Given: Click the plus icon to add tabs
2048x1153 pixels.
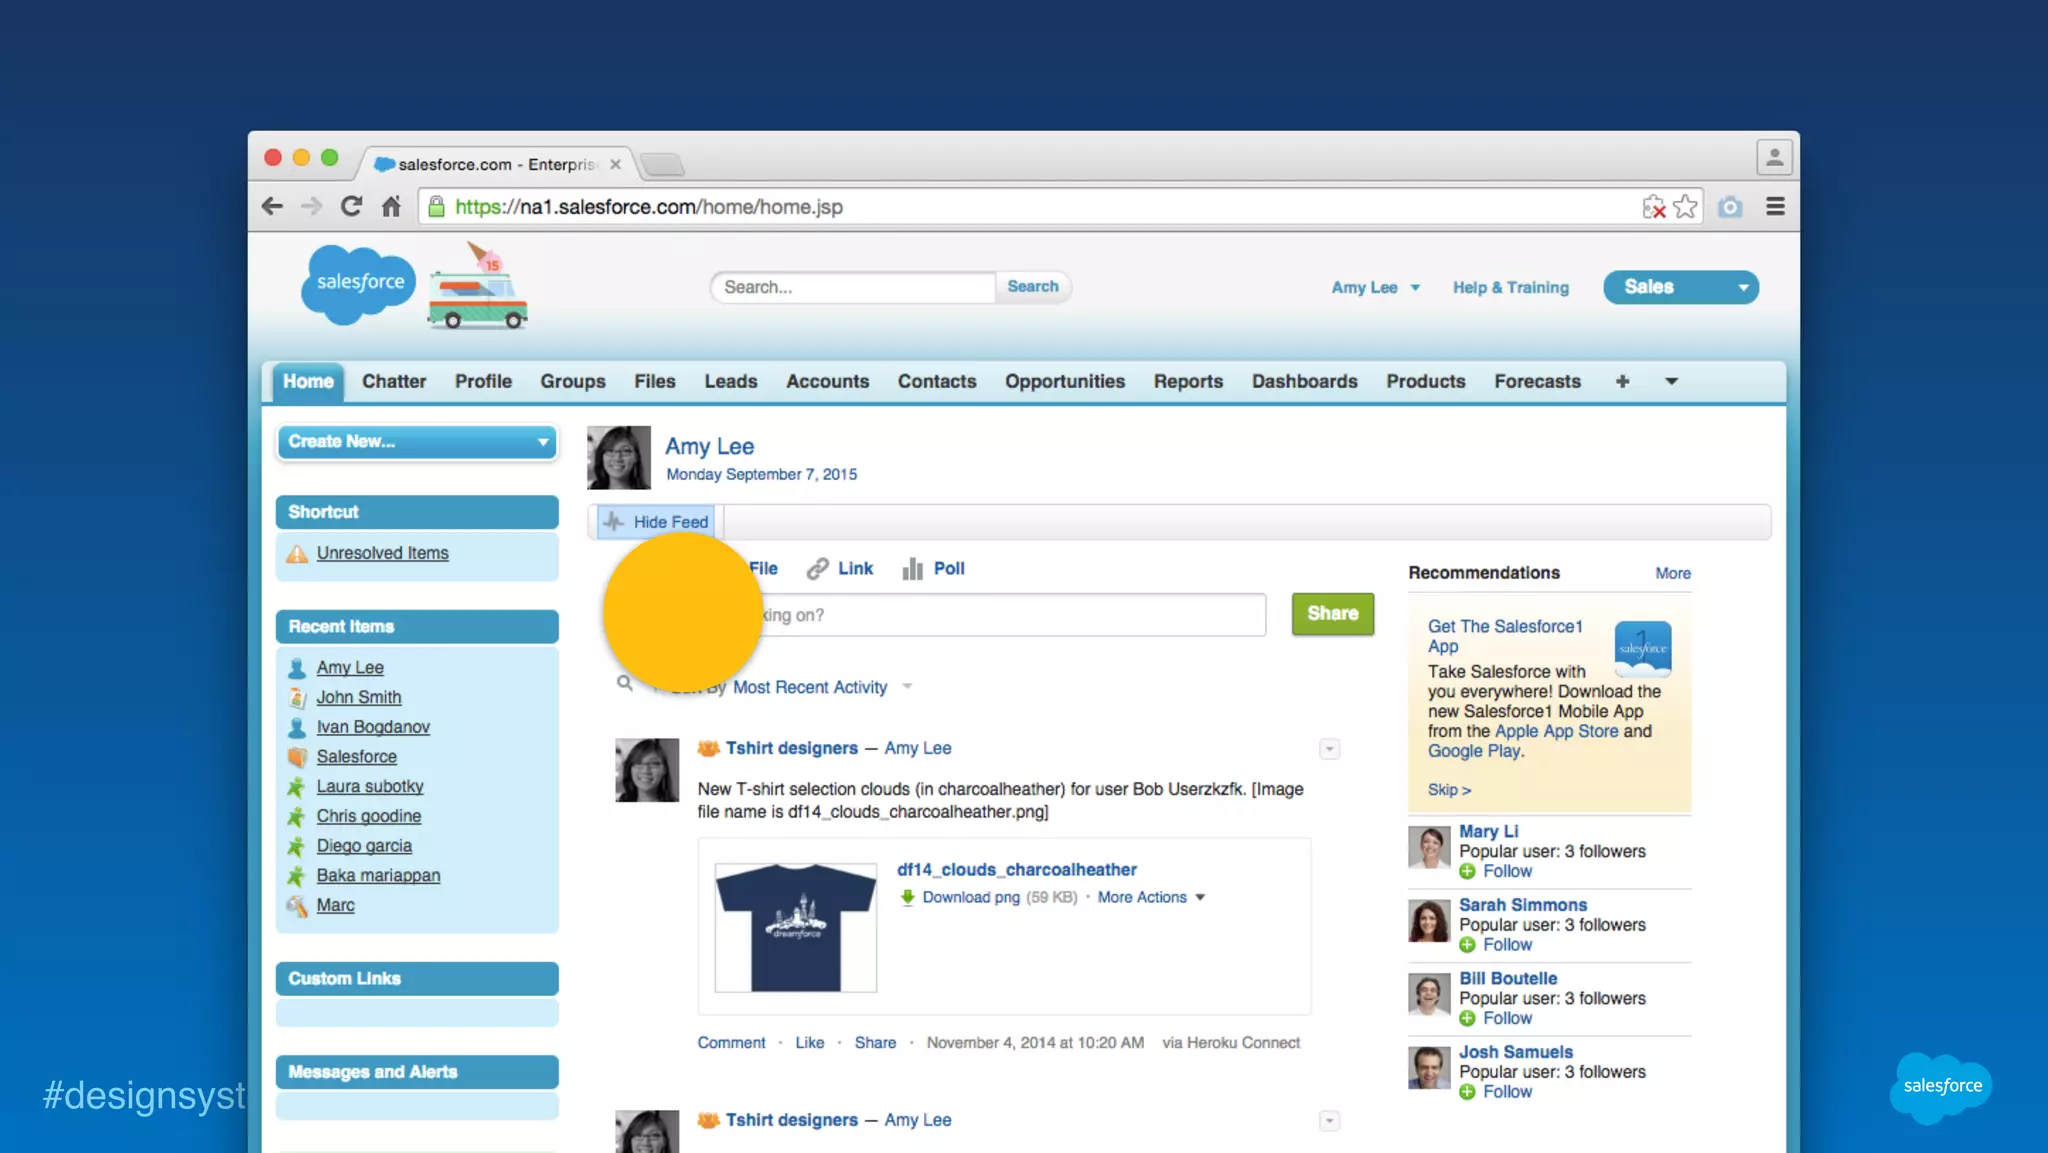Looking at the screenshot, I should [x=1622, y=382].
